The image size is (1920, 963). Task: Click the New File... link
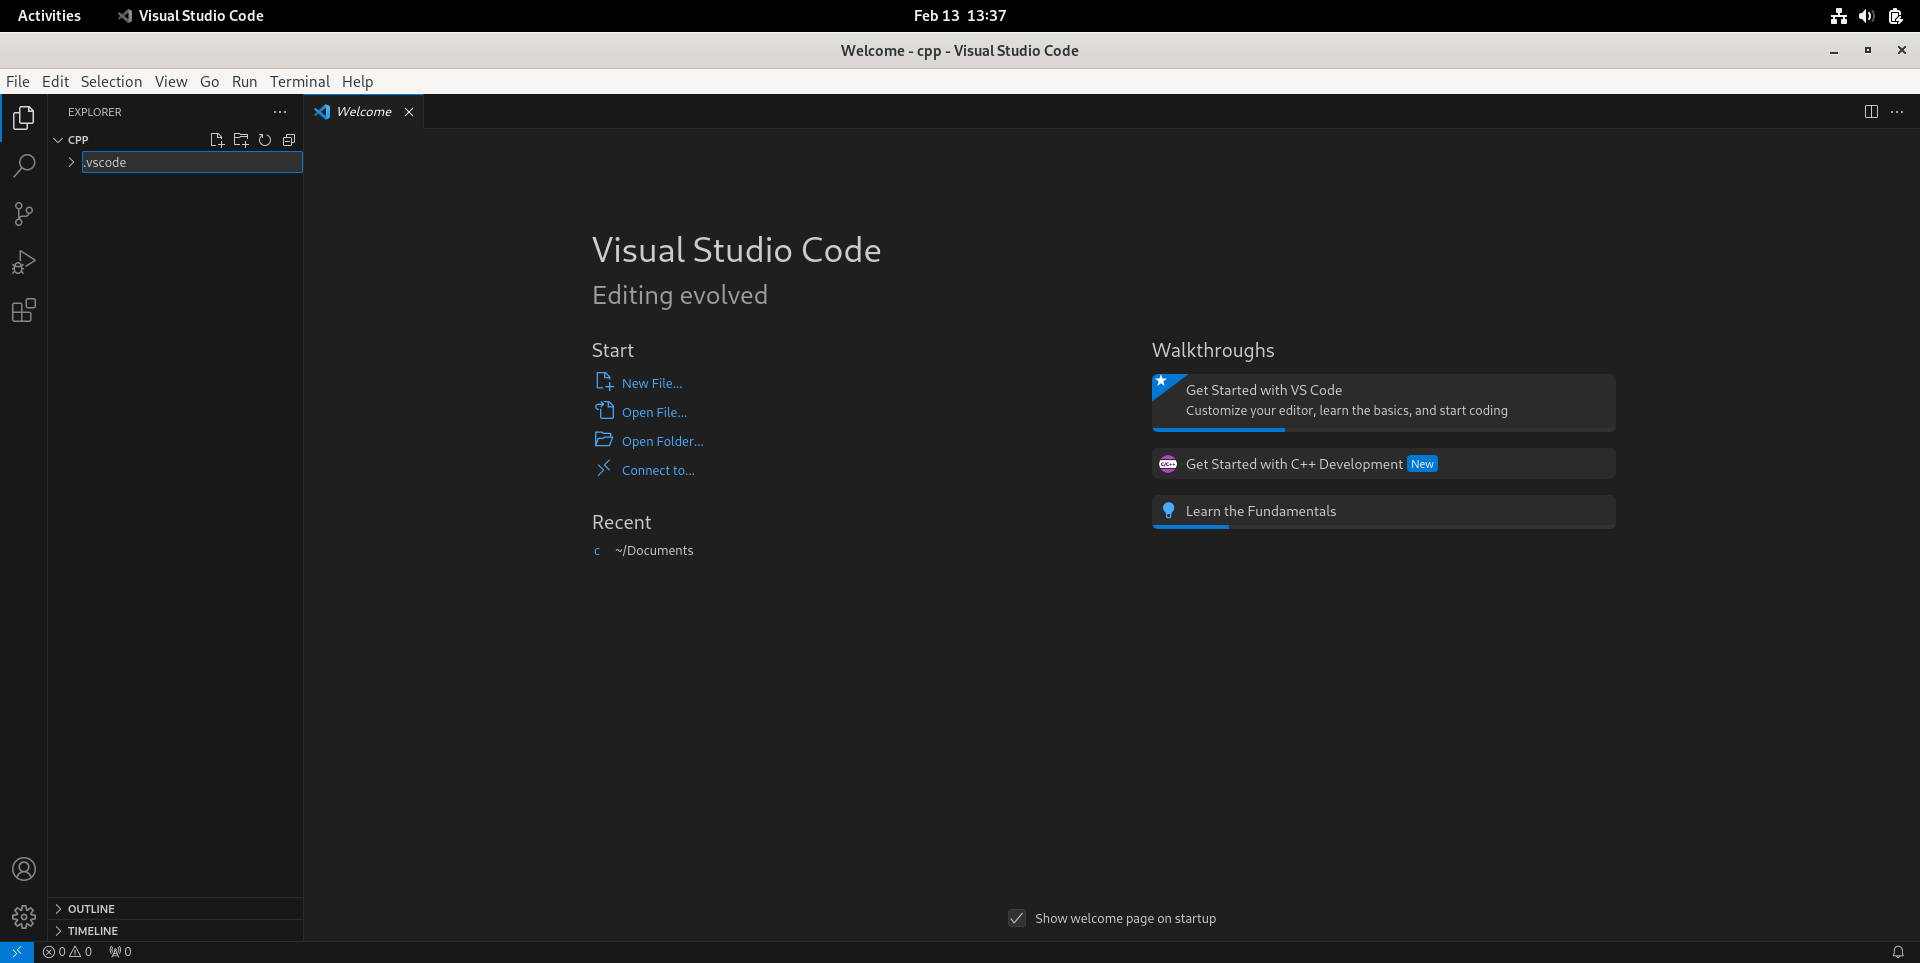pos(652,383)
